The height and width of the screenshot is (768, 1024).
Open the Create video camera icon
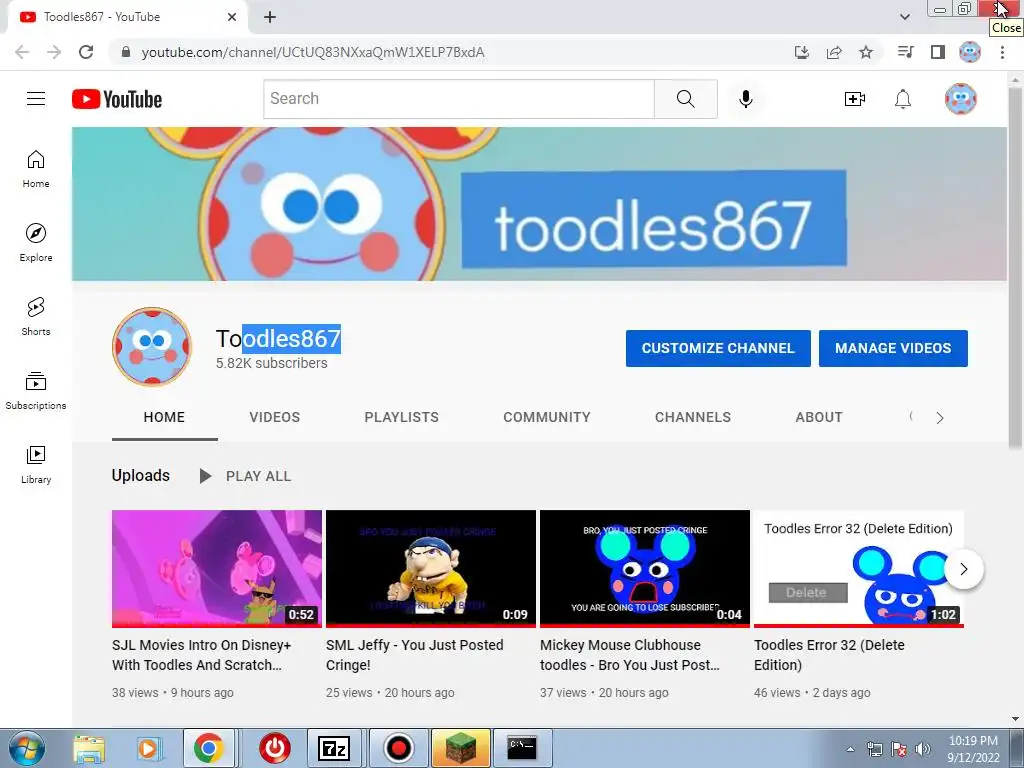pyautogui.click(x=854, y=99)
